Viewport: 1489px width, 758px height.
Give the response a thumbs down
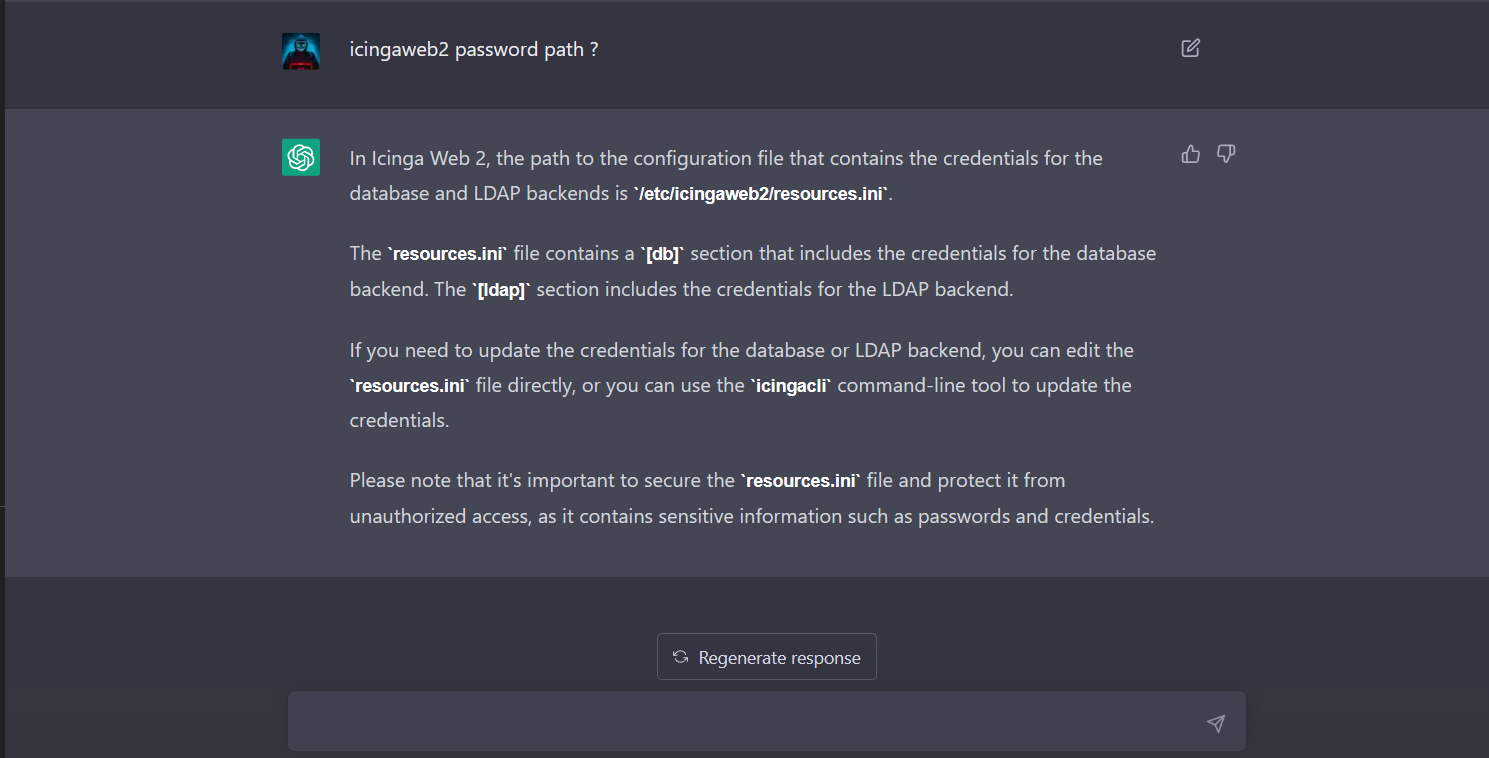tap(1226, 154)
